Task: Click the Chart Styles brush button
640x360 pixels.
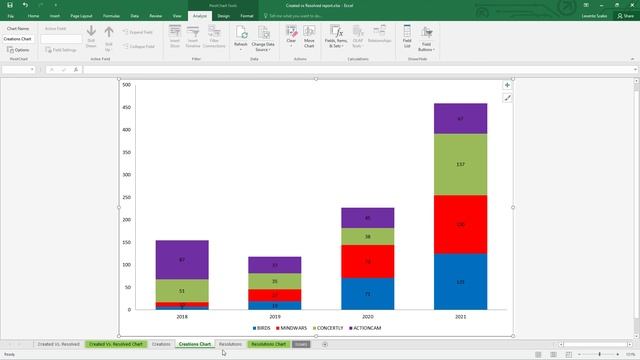Action: 507,98
